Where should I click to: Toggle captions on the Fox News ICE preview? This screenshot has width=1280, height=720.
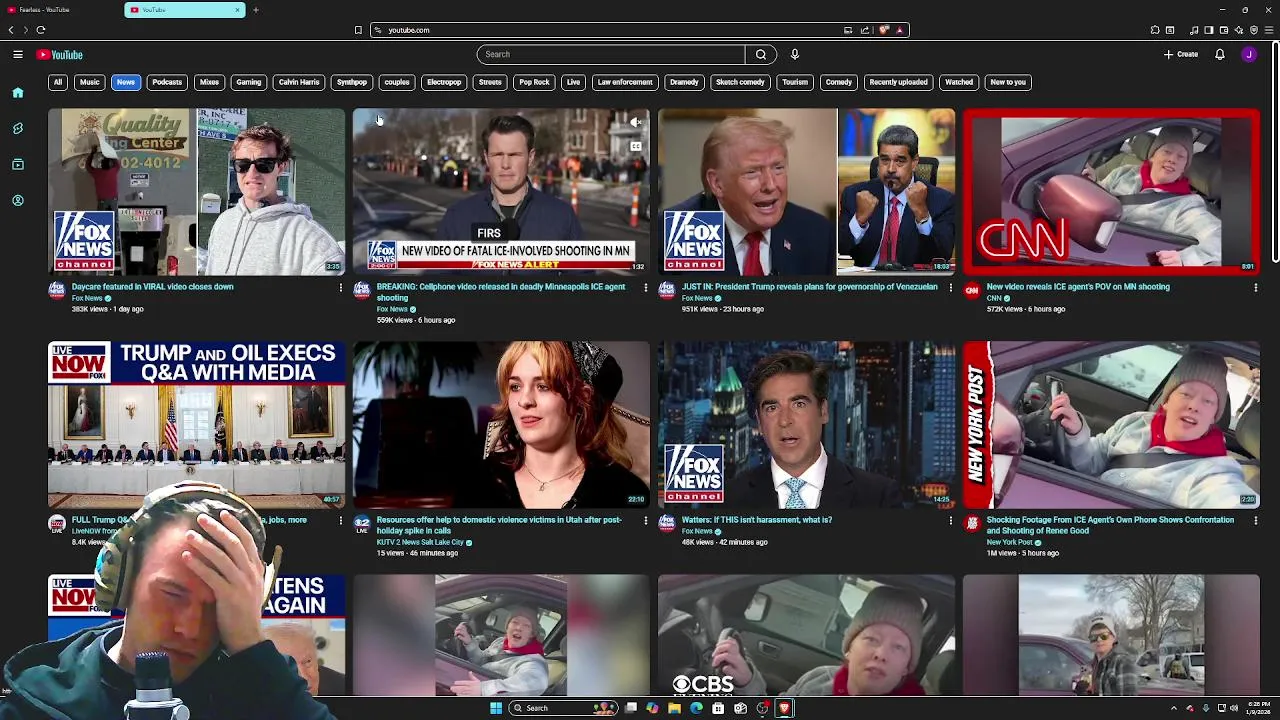point(636,147)
